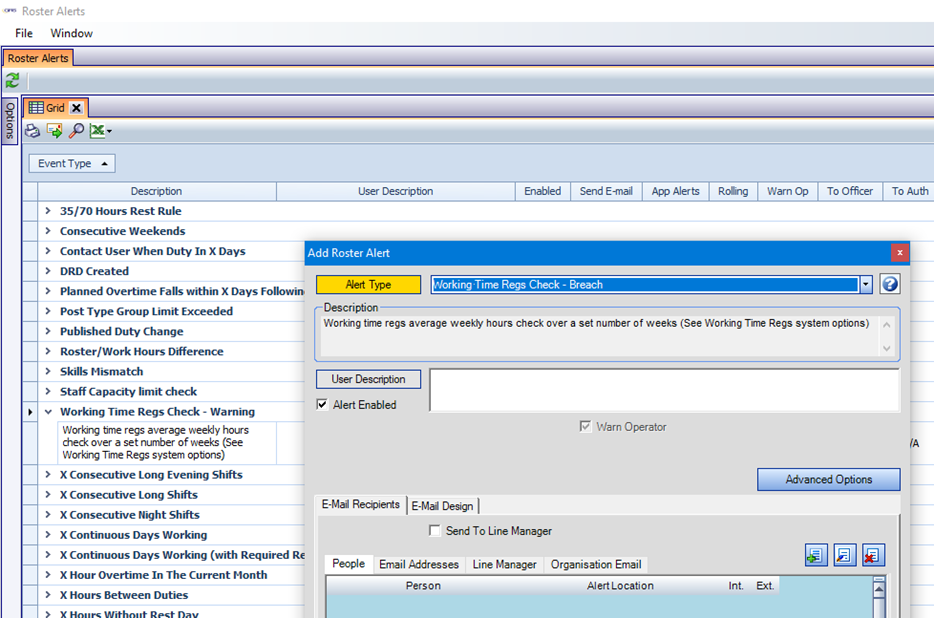Expand the Consecutive Weekends row
934x618 pixels.
click(x=48, y=231)
